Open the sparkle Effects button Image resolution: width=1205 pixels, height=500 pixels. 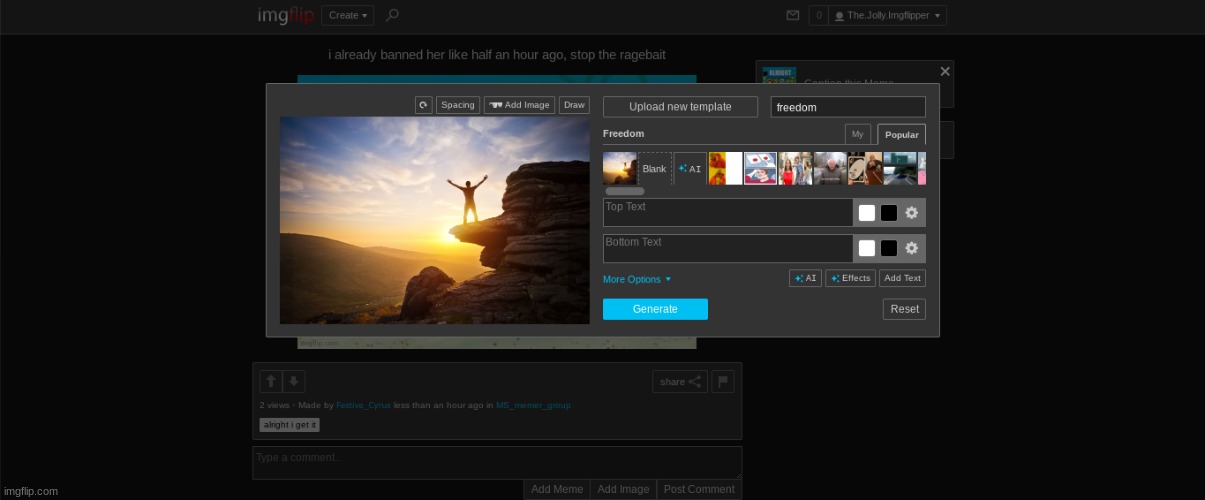click(x=850, y=278)
